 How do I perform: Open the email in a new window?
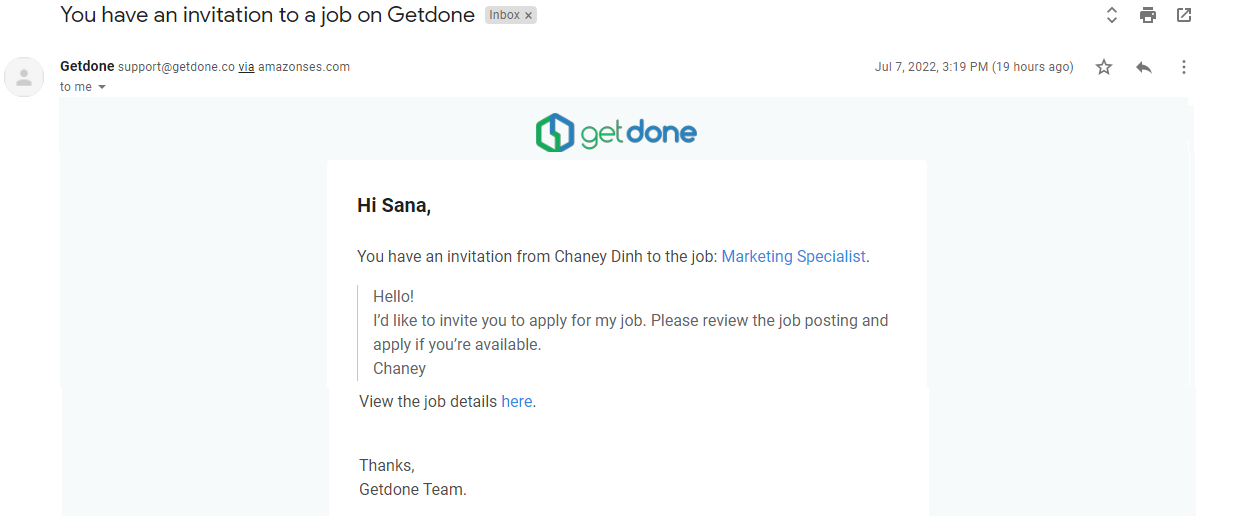point(1184,15)
